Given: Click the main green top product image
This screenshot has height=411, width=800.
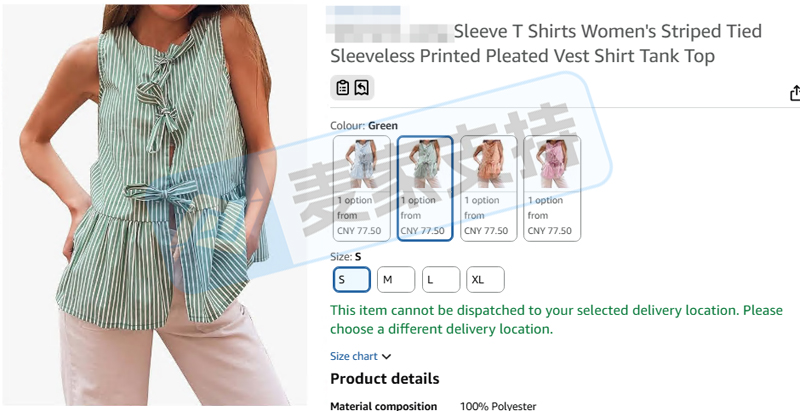Looking at the screenshot, I should 155,206.
